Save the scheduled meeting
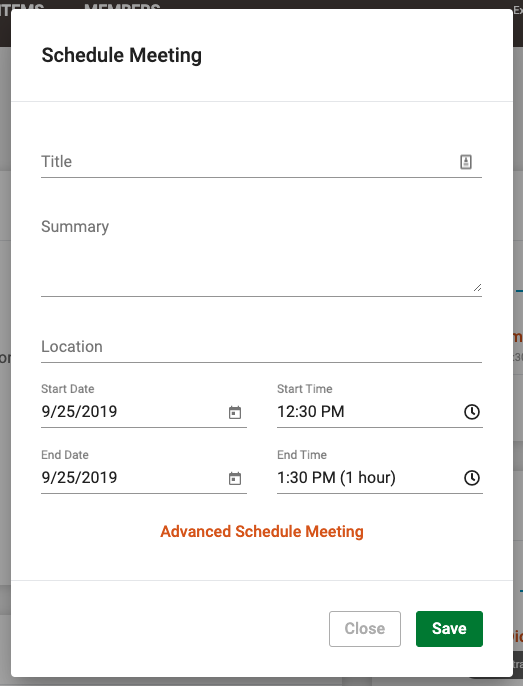This screenshot has width=523, height=686. point(449,629)
